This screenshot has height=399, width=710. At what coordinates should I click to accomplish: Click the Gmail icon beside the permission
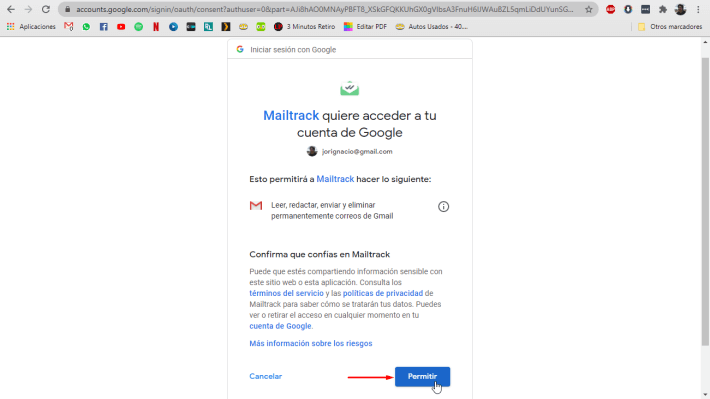tap(256, 206)
